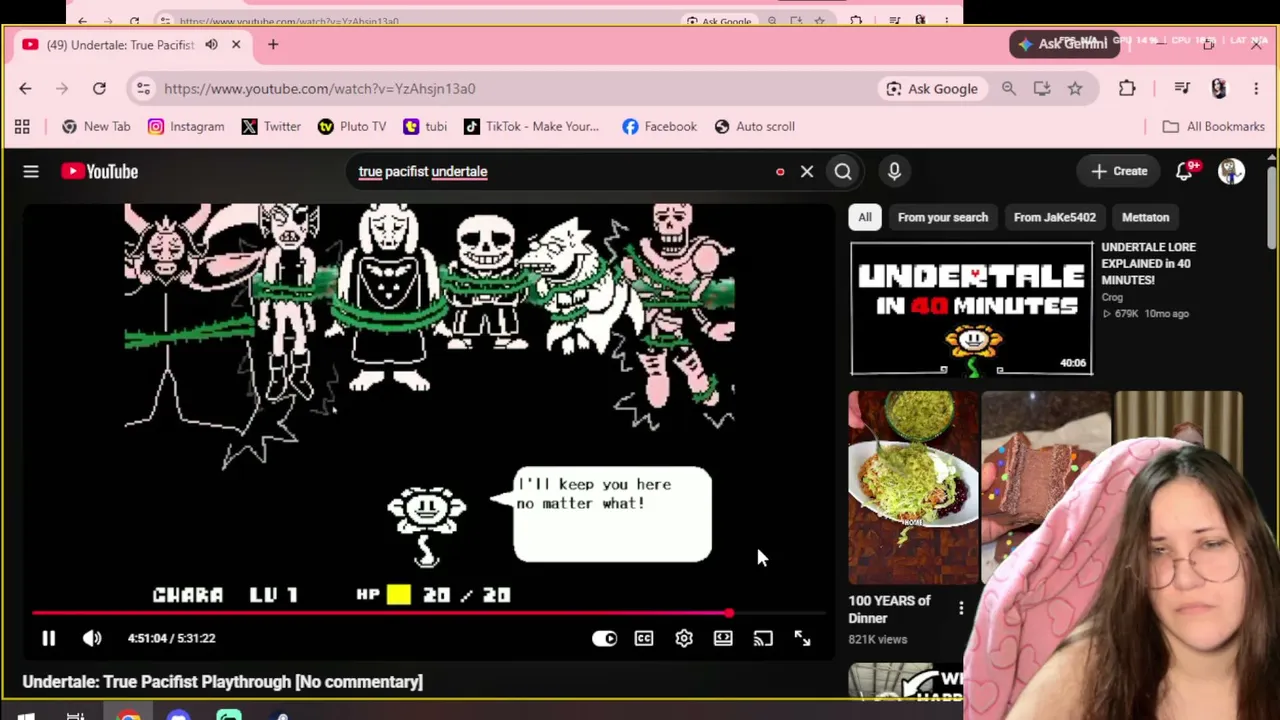Open the Instagram bookmark
1280x720 pixels.
(x=186, y=127)
